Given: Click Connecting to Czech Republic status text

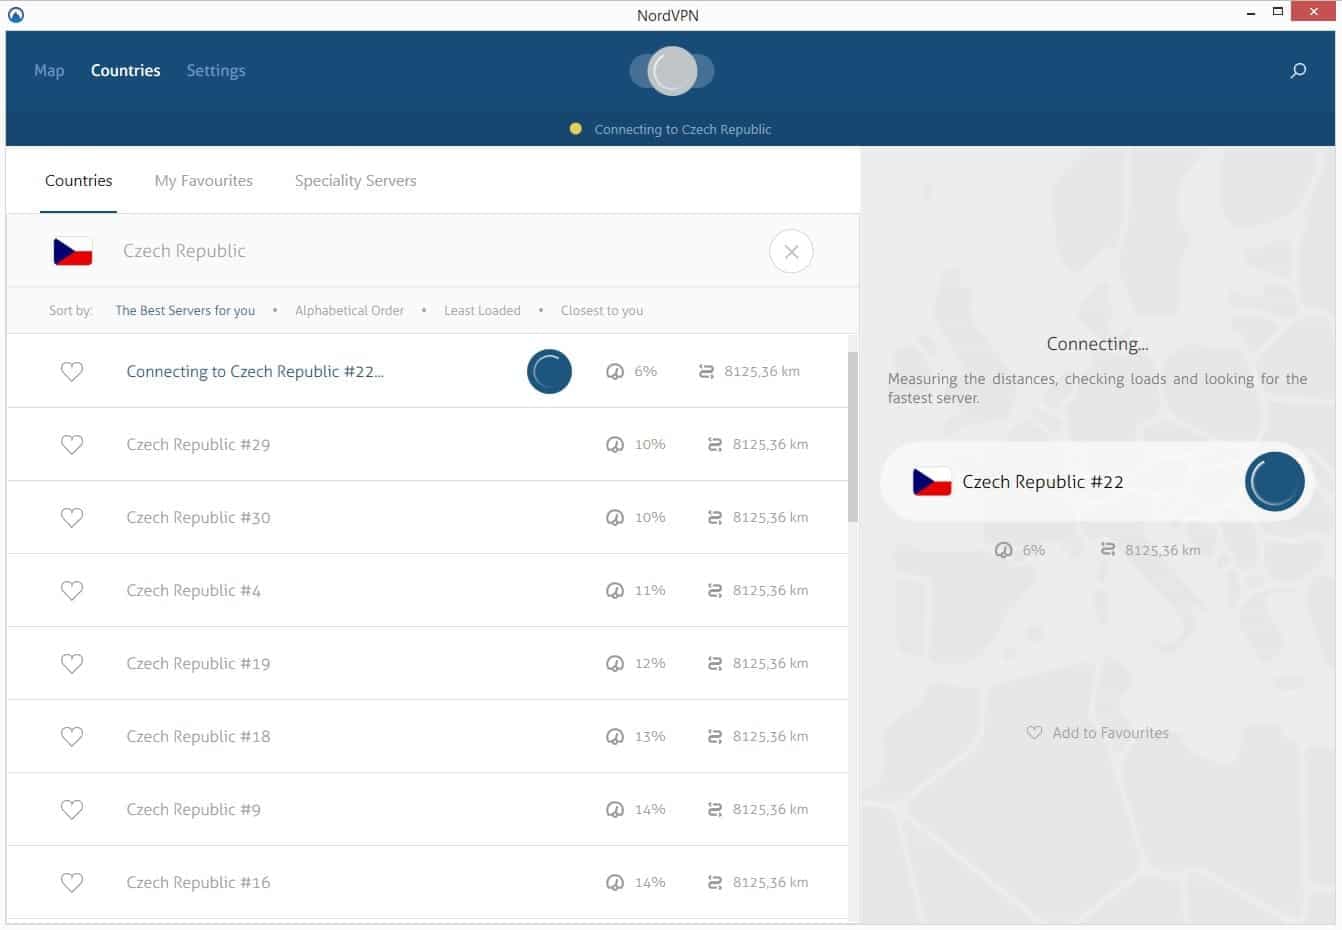Looking at the screenshot, I should [683, 130].
